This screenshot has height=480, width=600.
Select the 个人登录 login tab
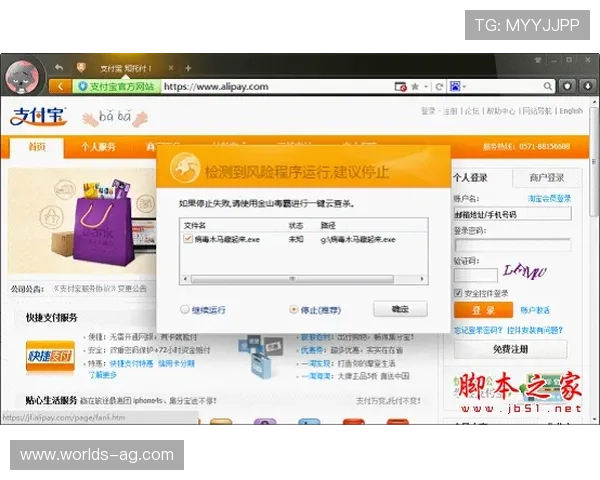pyautogui.click(x=471, y=178)
